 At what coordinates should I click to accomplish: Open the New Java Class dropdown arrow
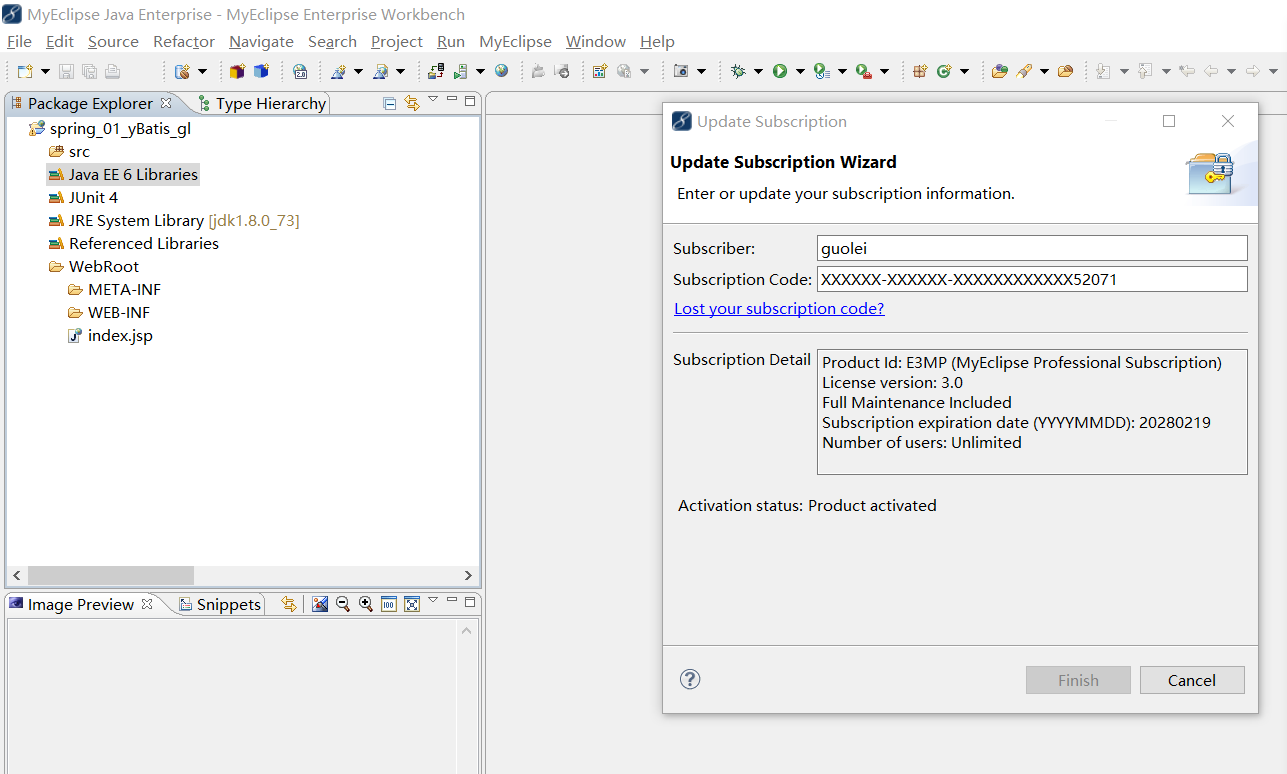[x=964, y=71]
